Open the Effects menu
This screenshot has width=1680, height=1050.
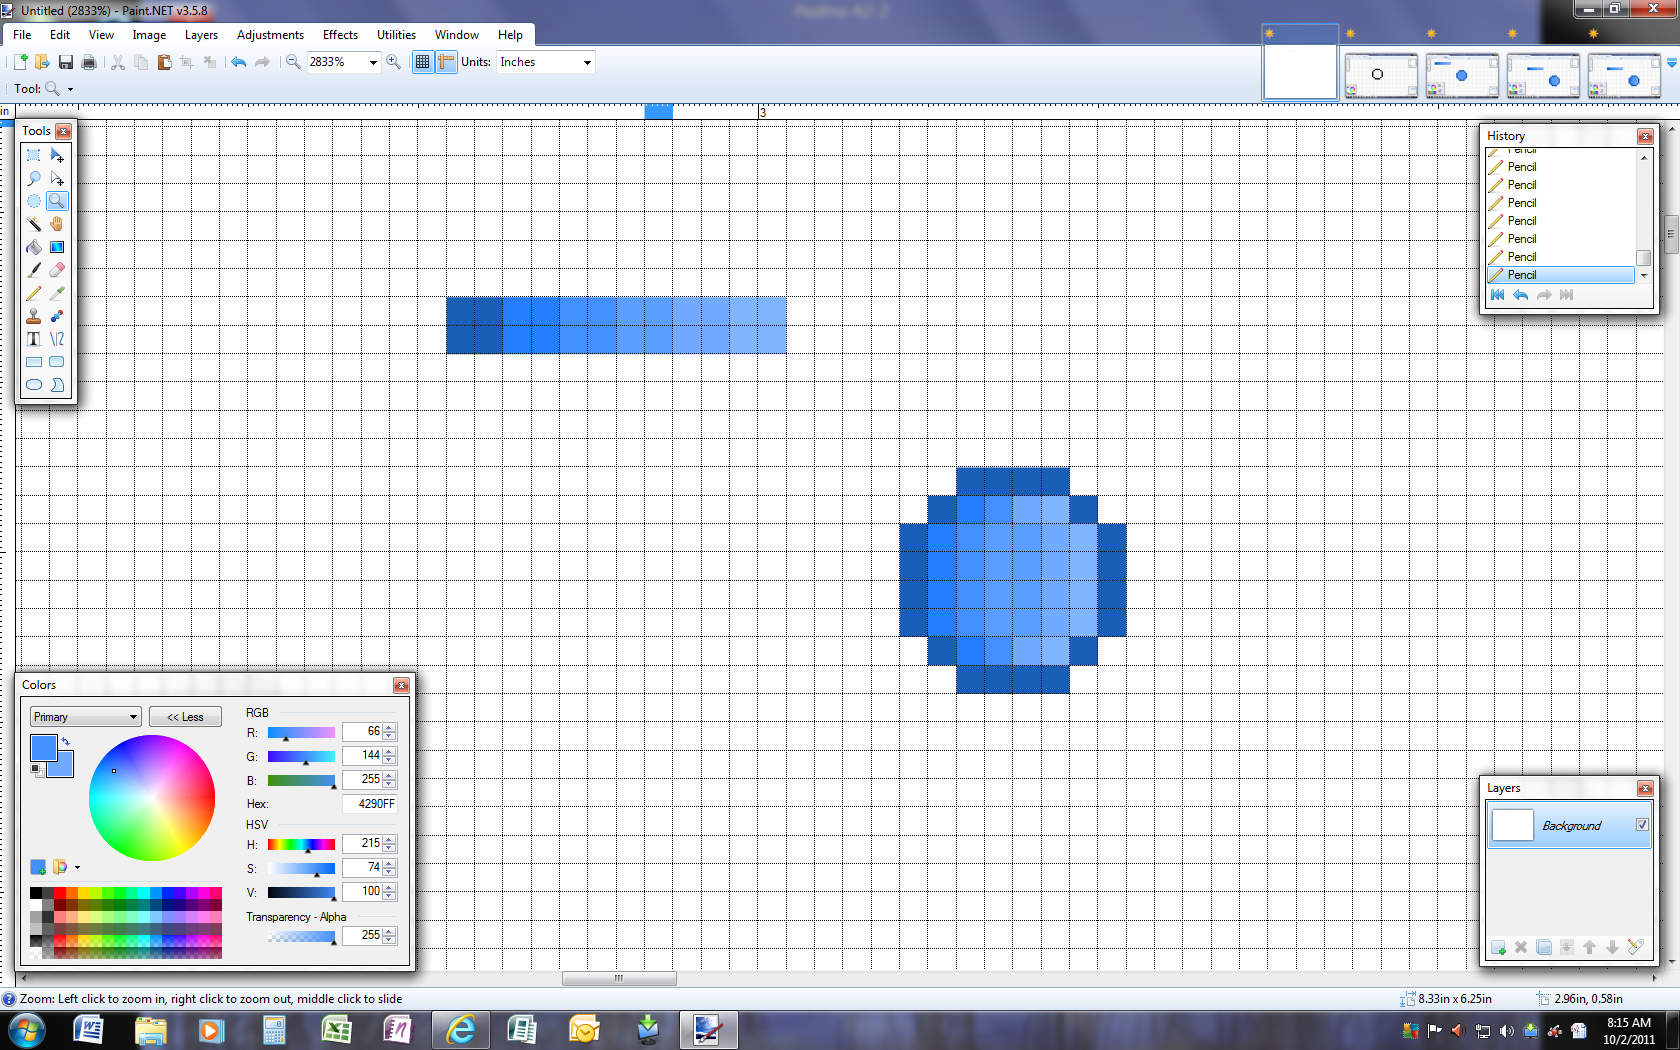point(340,35)
